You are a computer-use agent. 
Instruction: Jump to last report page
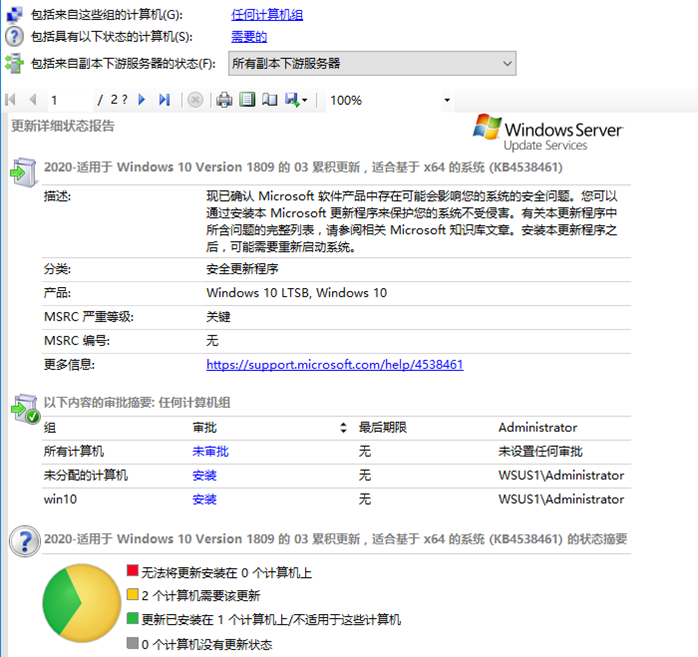pyautogui.click(x=164, y=100)
